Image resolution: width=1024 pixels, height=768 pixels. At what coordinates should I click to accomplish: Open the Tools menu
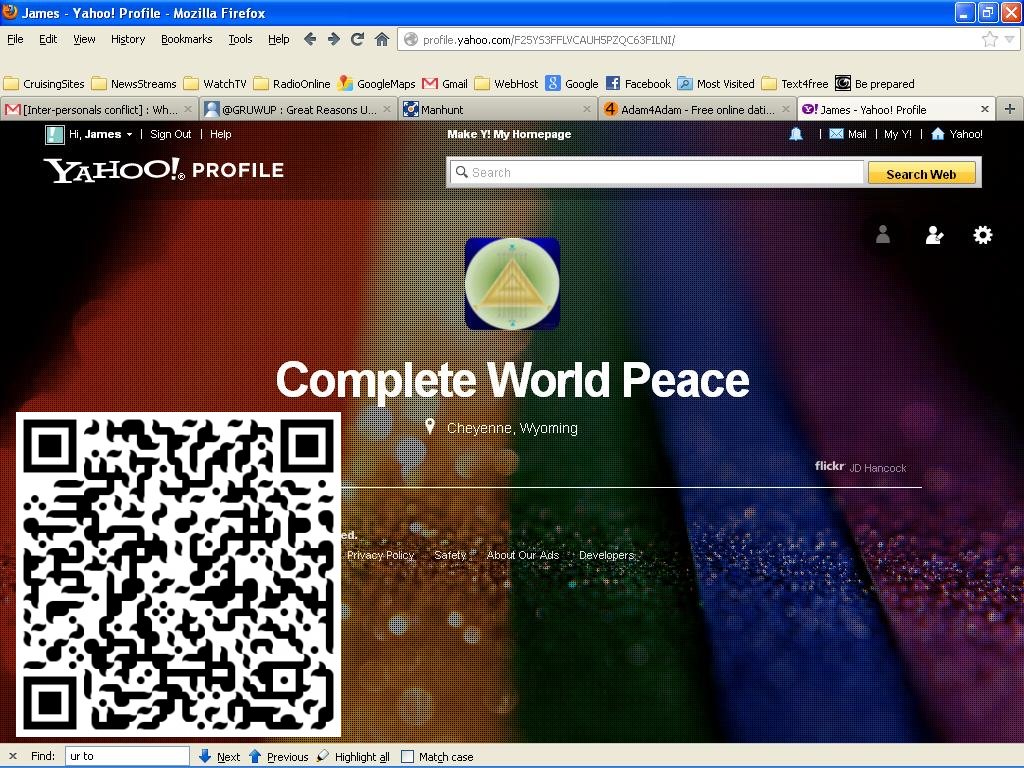pos(240,39)
